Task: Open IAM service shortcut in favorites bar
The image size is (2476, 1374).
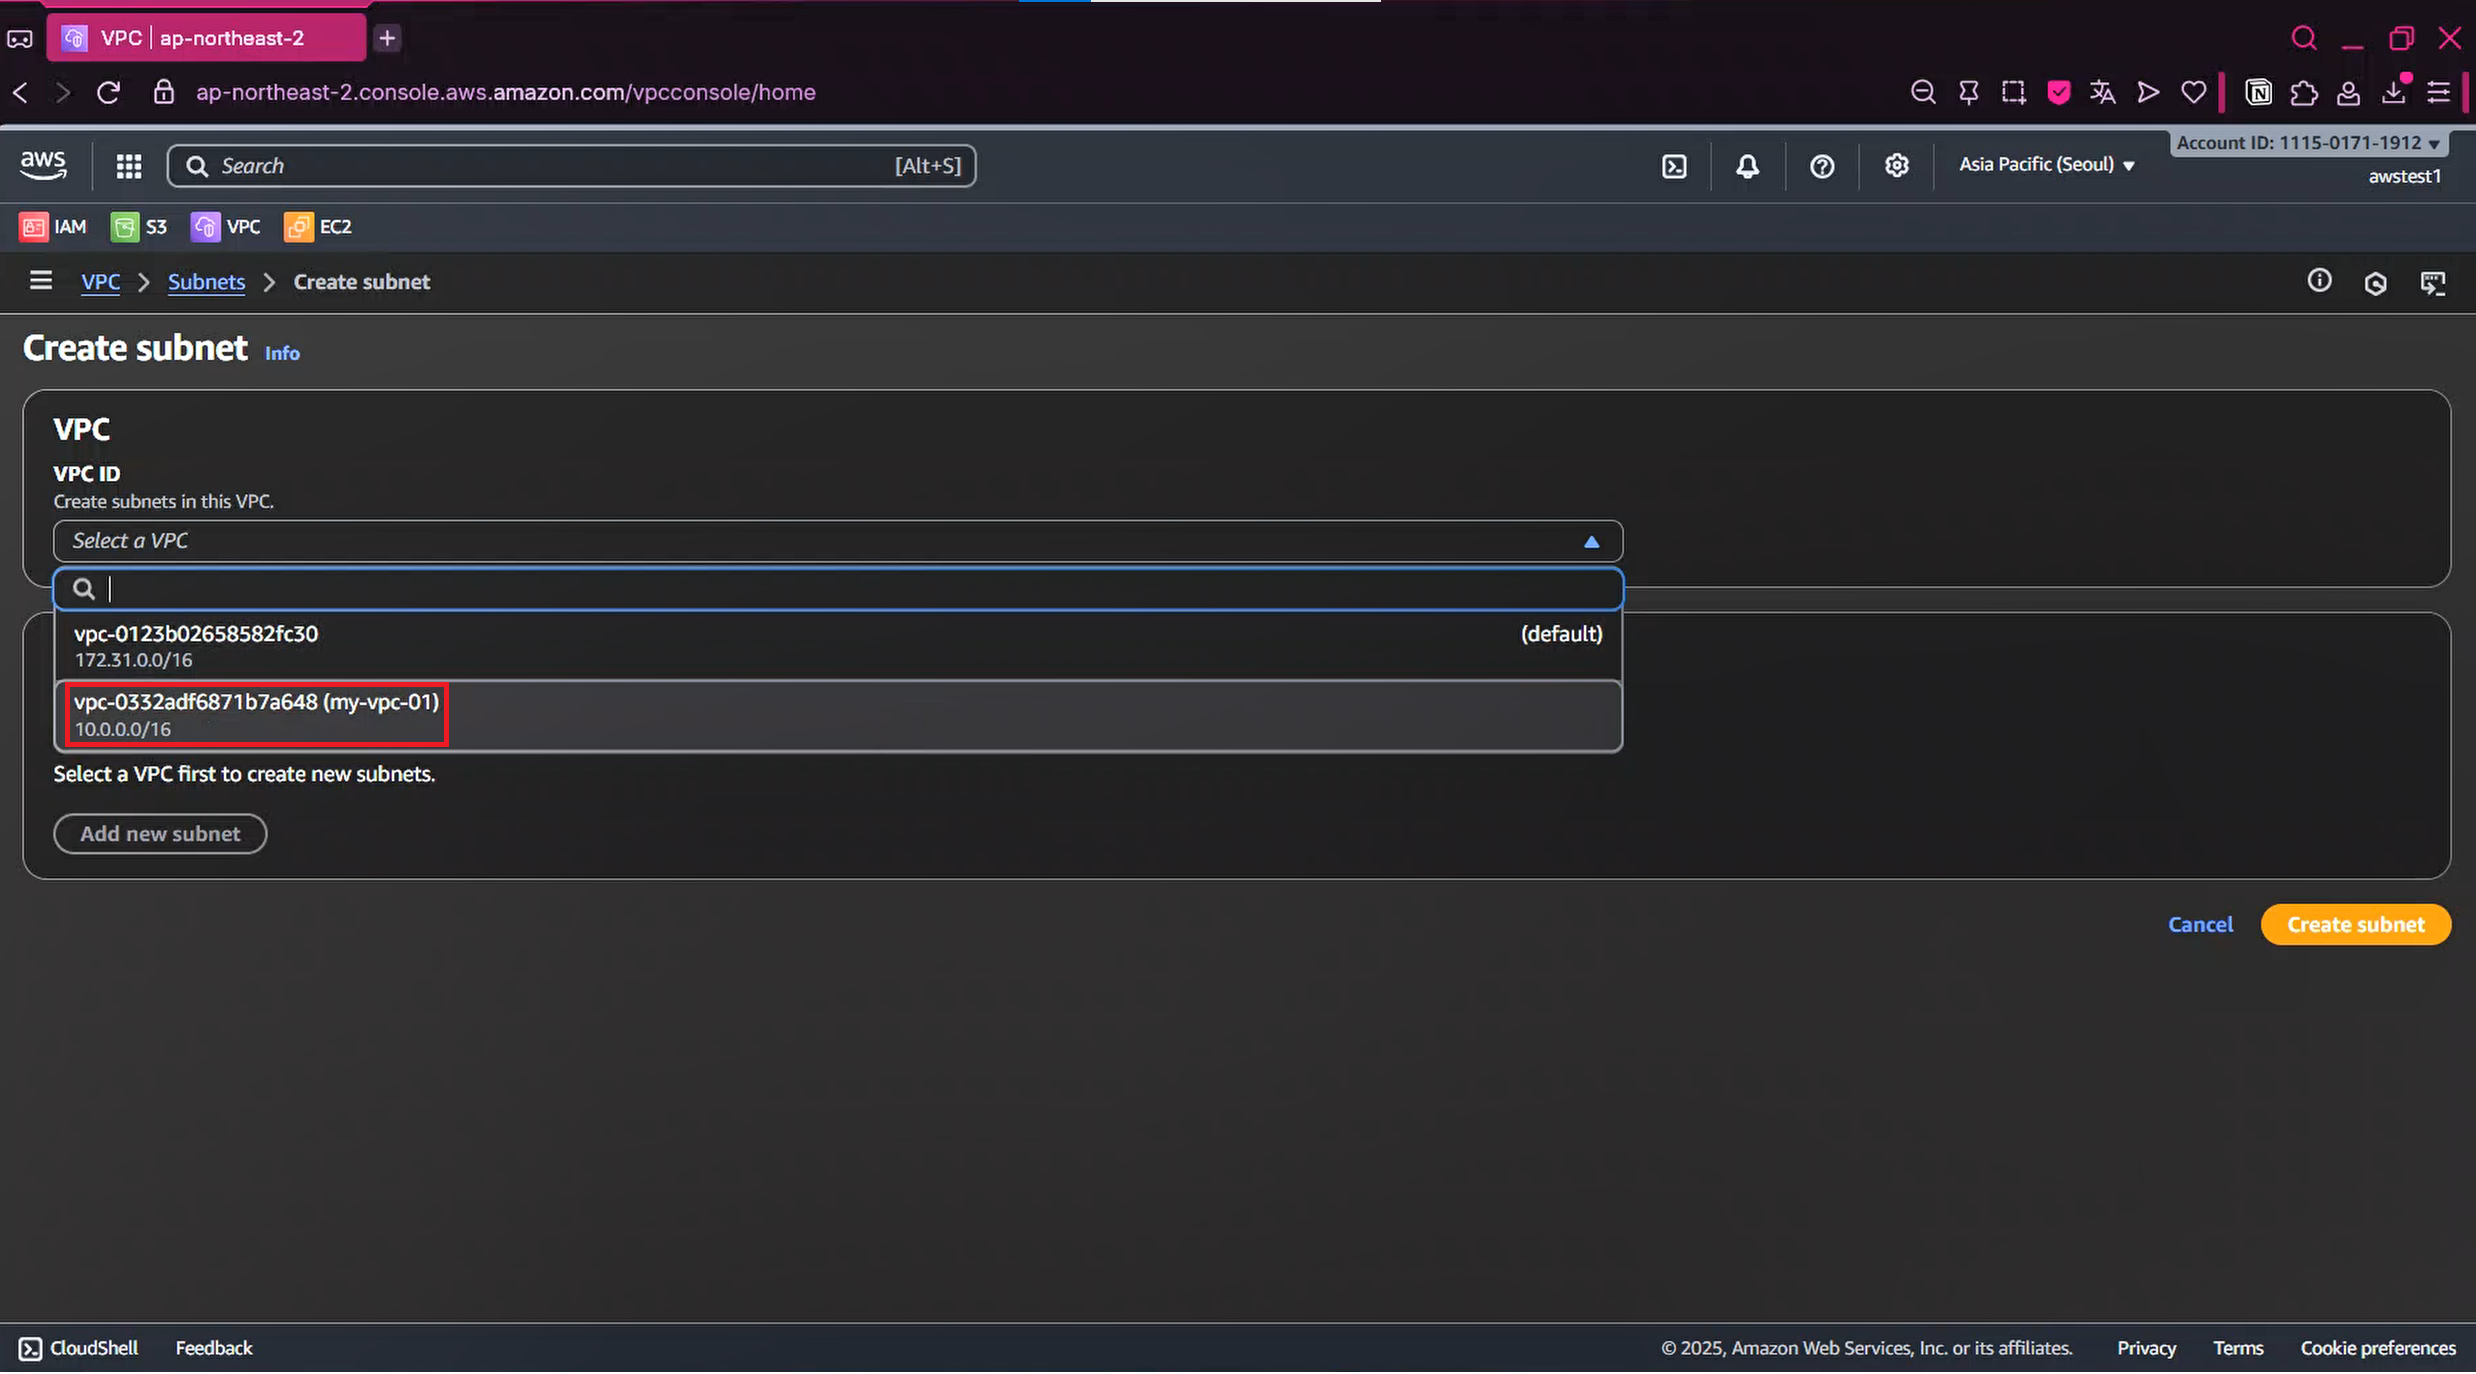Action: pyautogui.click(x=53, y=227)
